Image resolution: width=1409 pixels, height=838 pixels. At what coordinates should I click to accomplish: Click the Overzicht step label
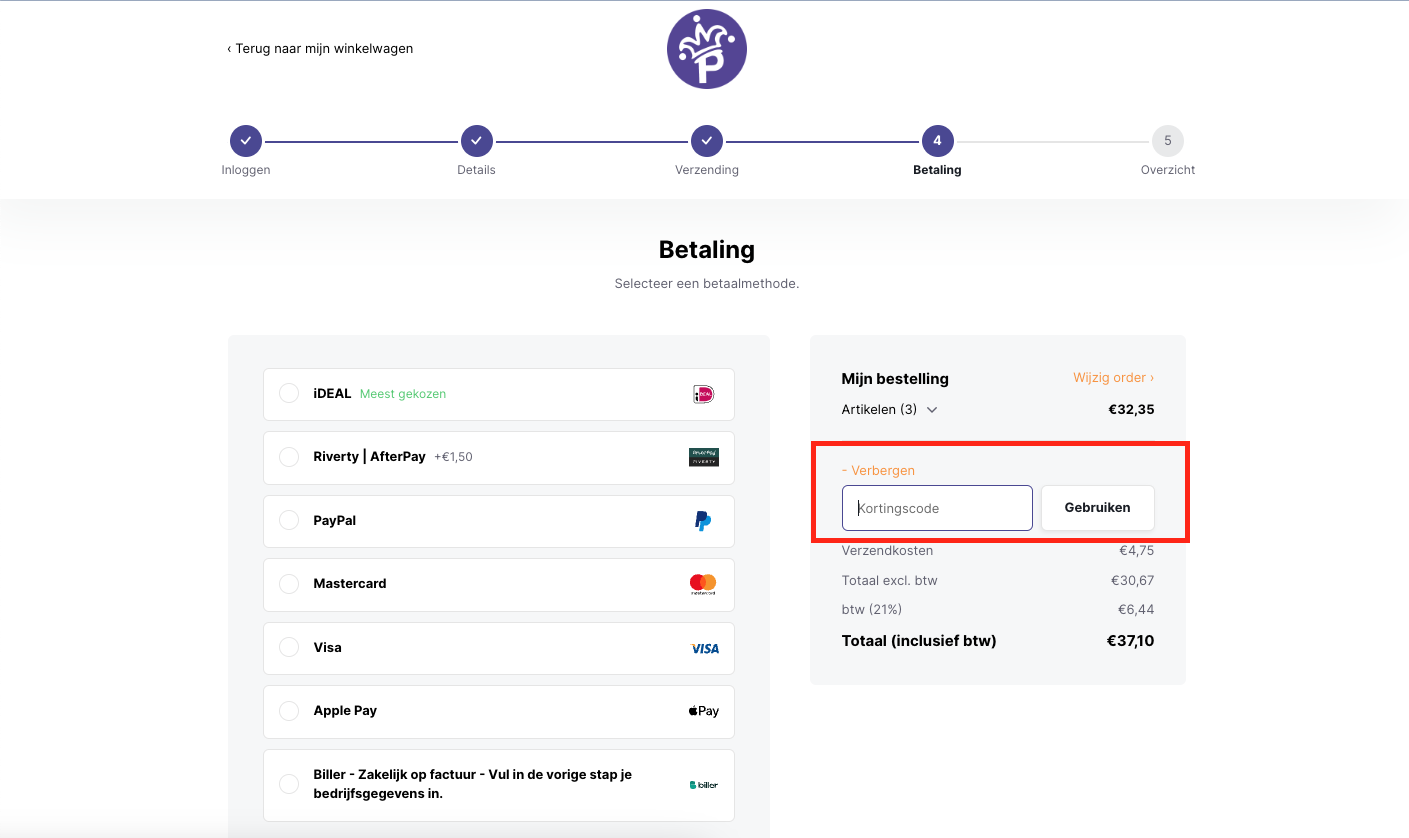click(x=1168, y=170)
